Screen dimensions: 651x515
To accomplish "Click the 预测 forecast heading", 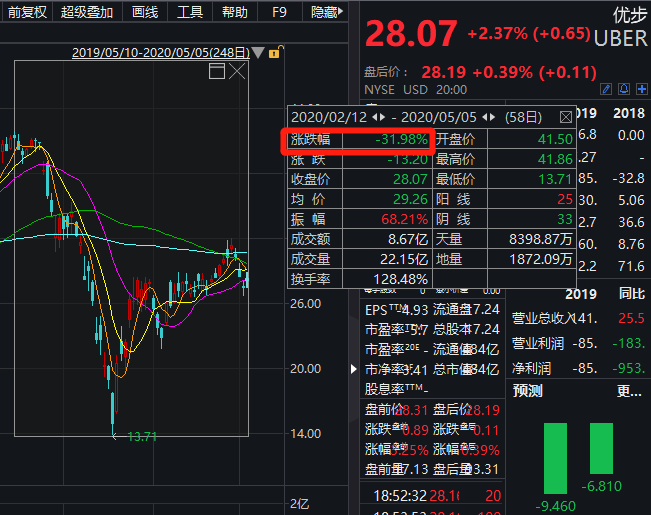I will 527,391.
